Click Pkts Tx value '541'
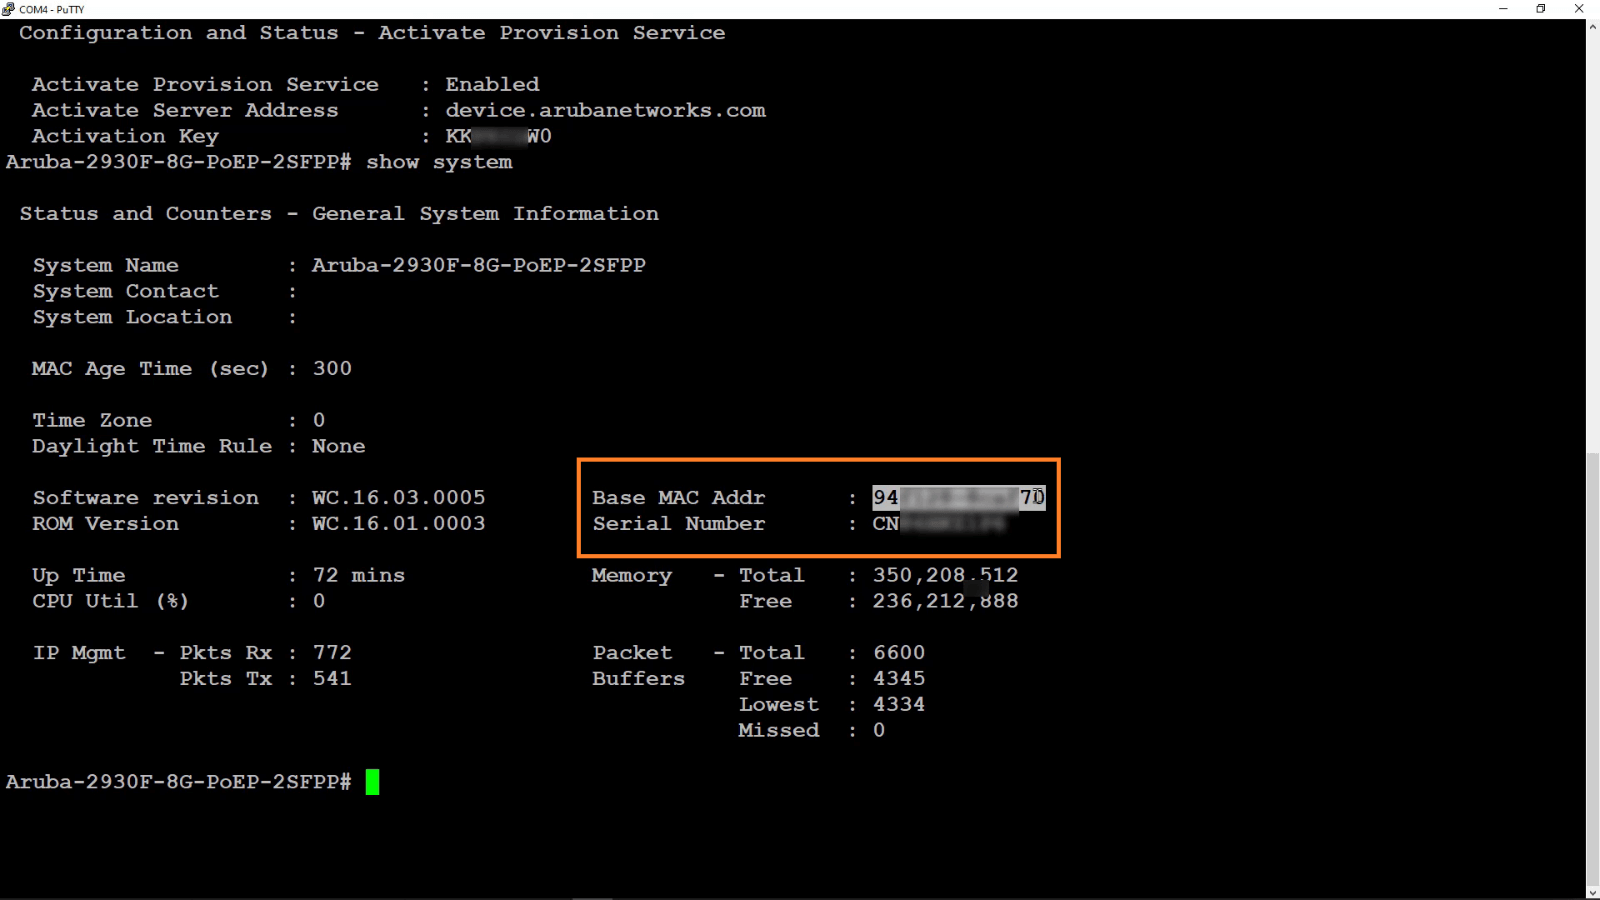This screenshot has height=900, width=1600. pos(332,678)
